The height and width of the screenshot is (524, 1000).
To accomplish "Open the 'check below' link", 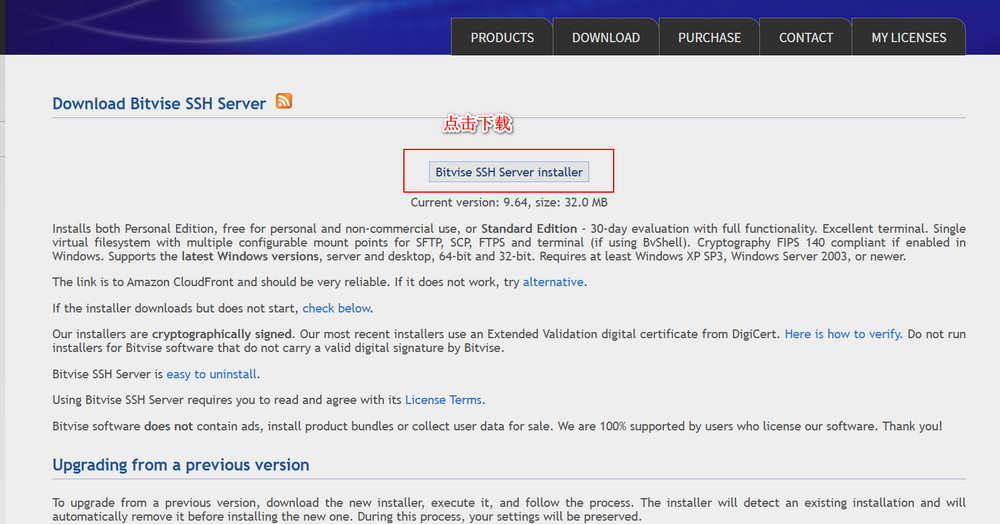I will coord(337,308).
